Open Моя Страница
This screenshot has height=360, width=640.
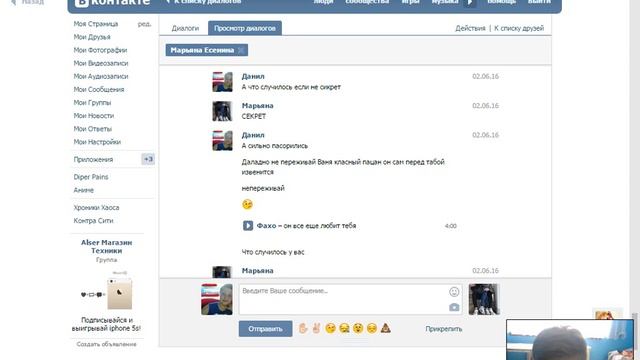[x=96, y=24]
